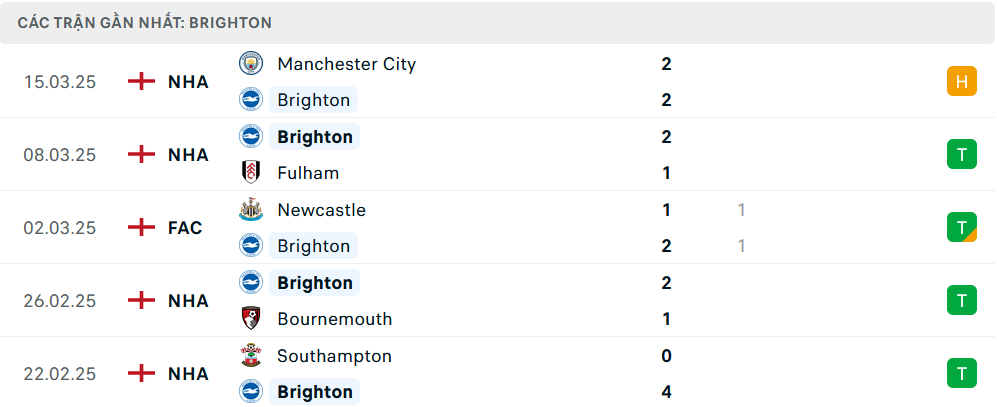Select the FAC competition label

(185, 228)
